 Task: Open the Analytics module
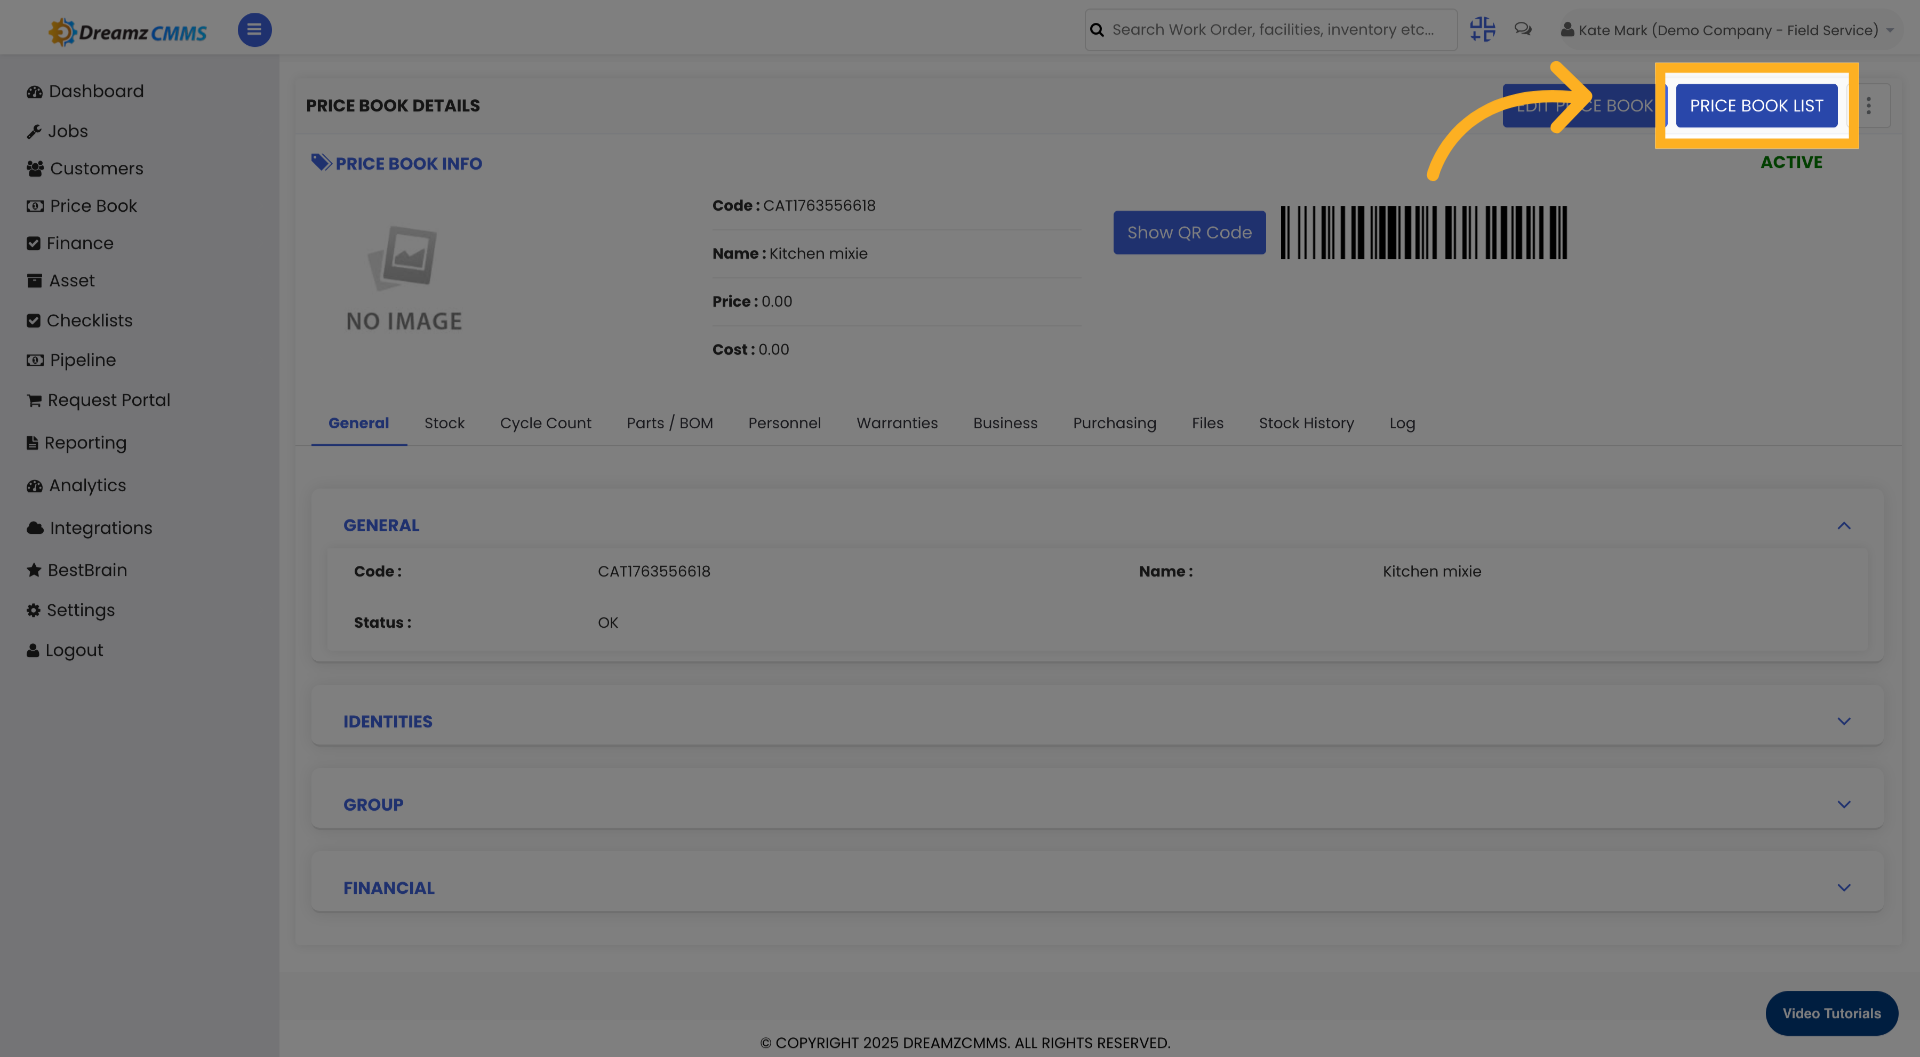tap(87, 485)
